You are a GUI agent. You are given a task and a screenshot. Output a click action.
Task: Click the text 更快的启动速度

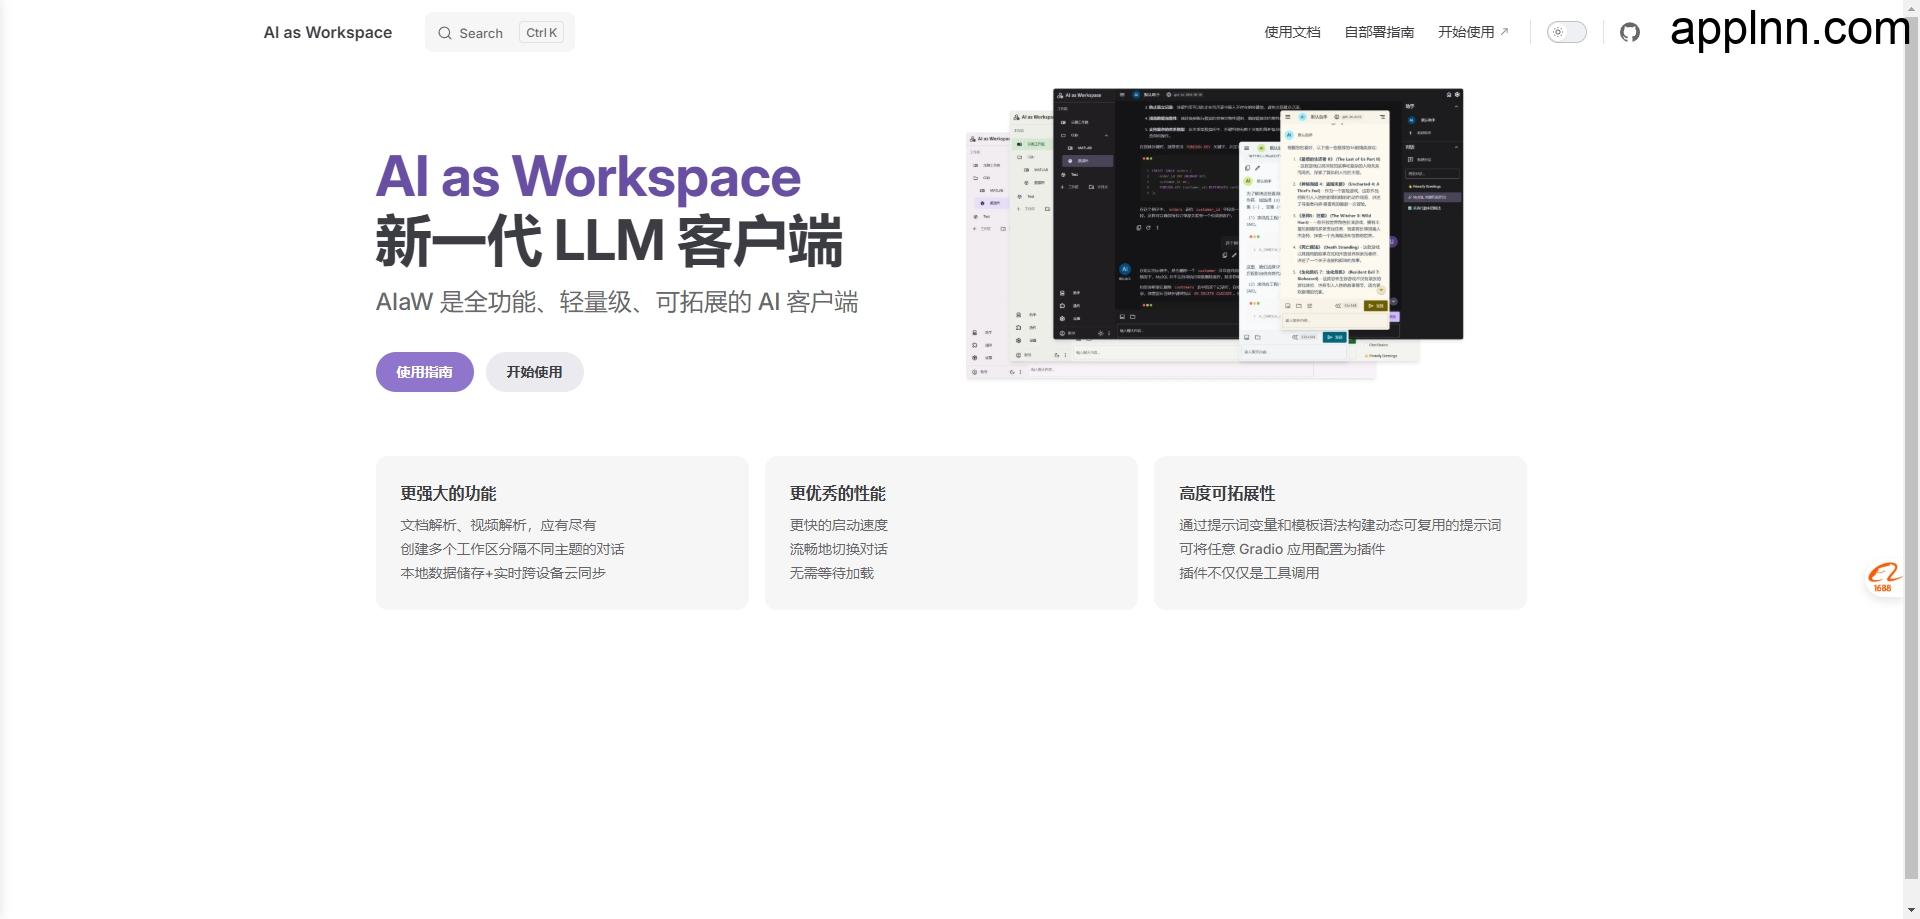tap(839, 525)
